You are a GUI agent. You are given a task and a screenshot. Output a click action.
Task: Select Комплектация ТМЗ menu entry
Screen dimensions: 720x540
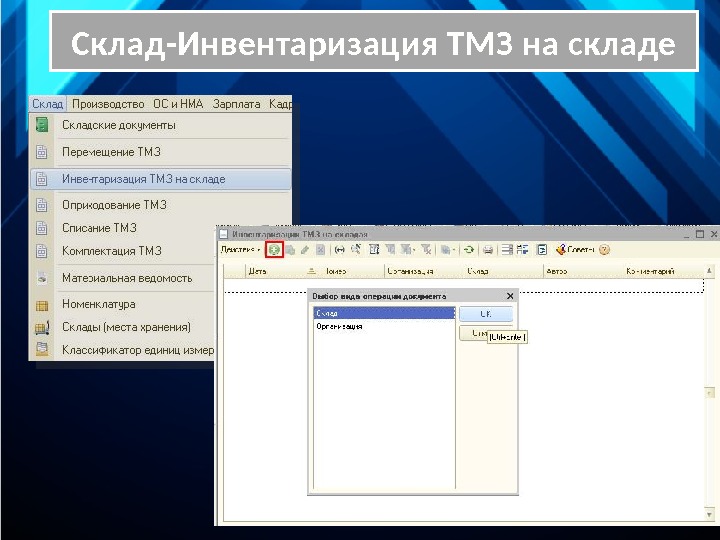(x=123, y=251)
